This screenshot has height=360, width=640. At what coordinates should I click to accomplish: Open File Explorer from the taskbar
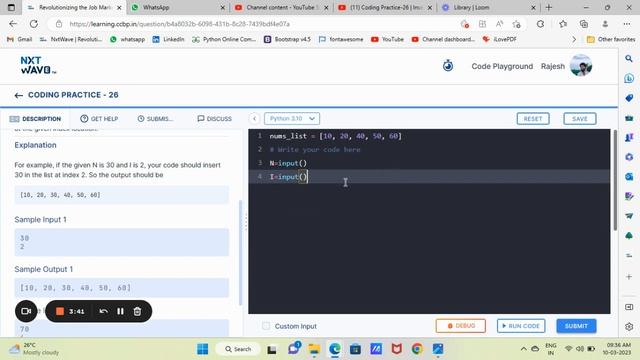click(x=314, y=349)
